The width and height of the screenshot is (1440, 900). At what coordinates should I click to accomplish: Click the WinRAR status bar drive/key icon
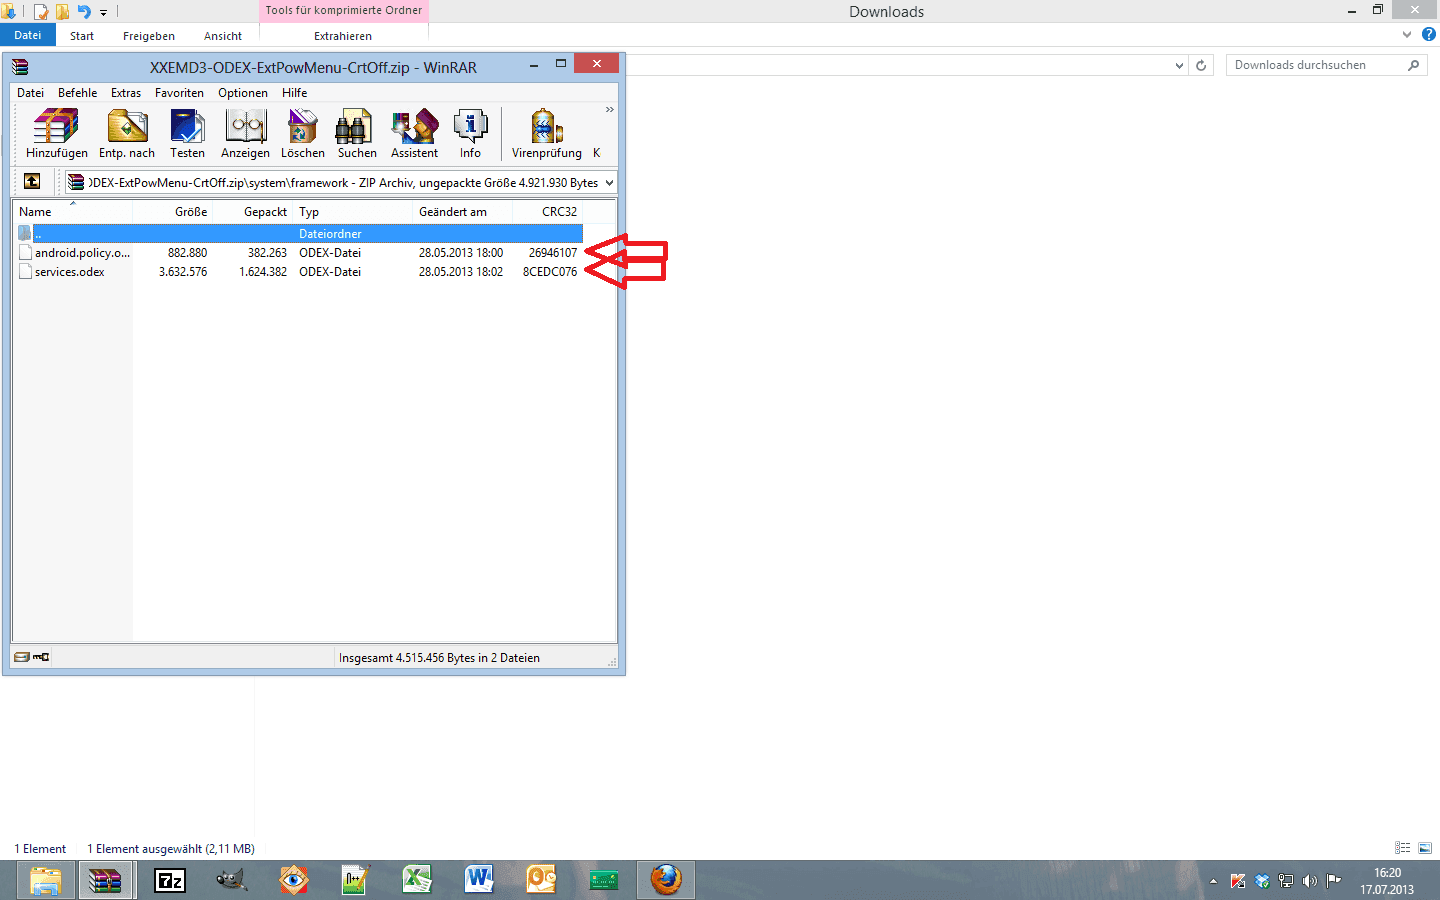[x=32, y=657]
